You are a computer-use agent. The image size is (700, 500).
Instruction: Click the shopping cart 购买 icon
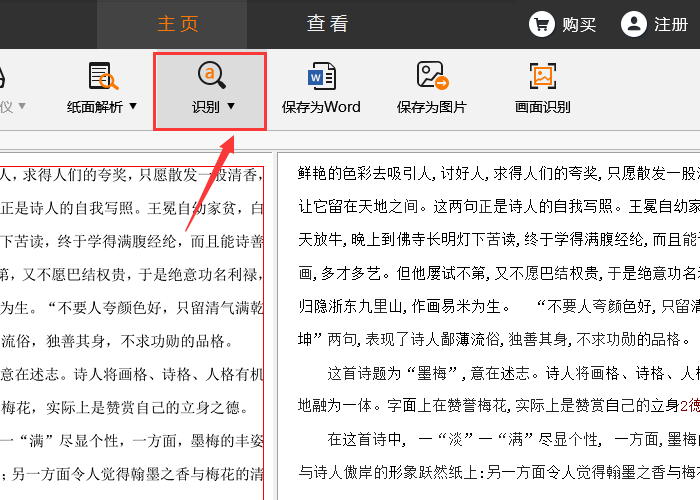point(542,24)
